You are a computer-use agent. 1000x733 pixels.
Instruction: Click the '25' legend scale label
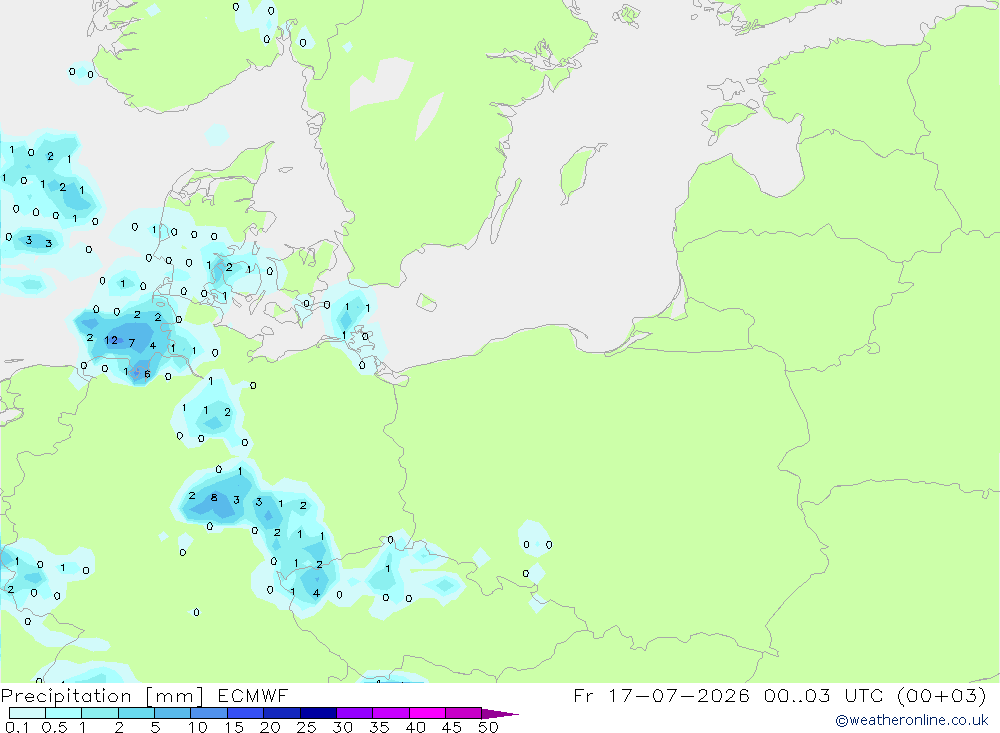click(307, 727)
